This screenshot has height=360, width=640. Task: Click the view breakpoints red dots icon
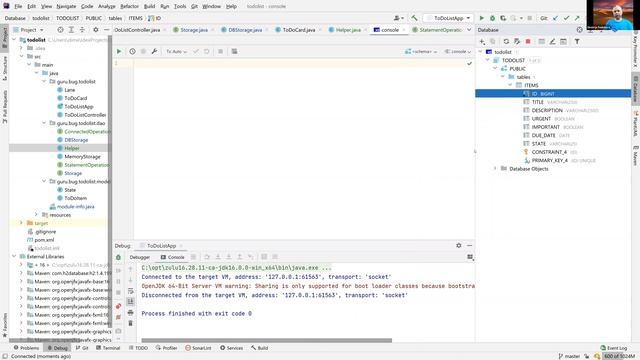click(x=118, y=306)
